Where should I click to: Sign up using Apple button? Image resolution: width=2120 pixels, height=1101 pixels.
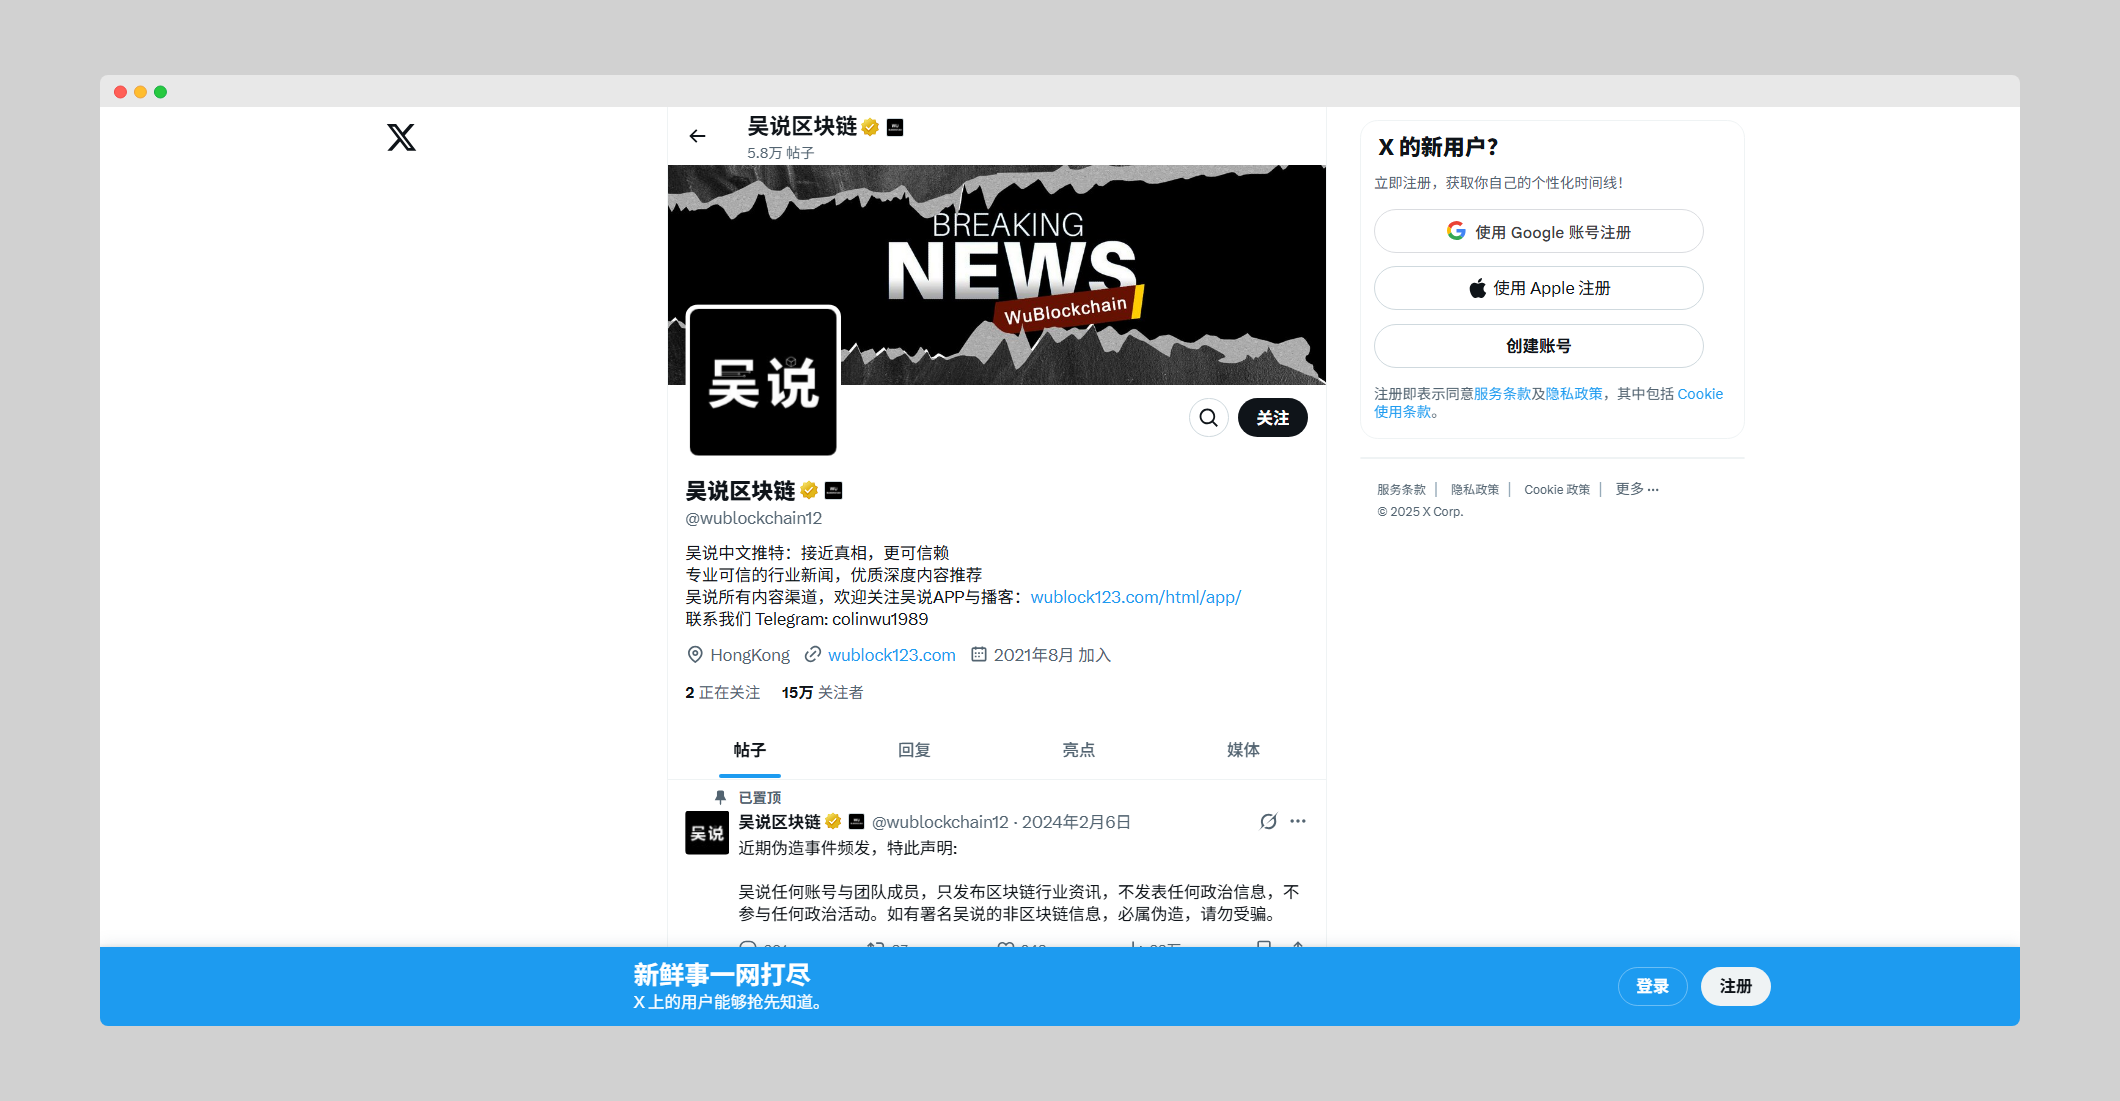coord(1538,288)
